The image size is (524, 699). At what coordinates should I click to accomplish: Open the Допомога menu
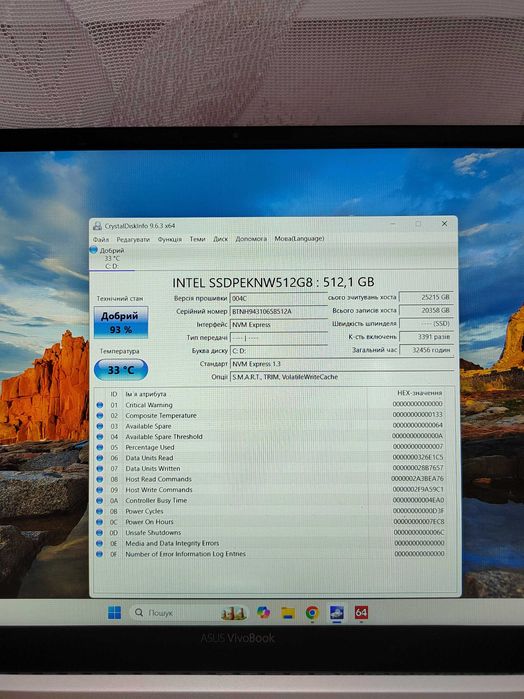251,239
